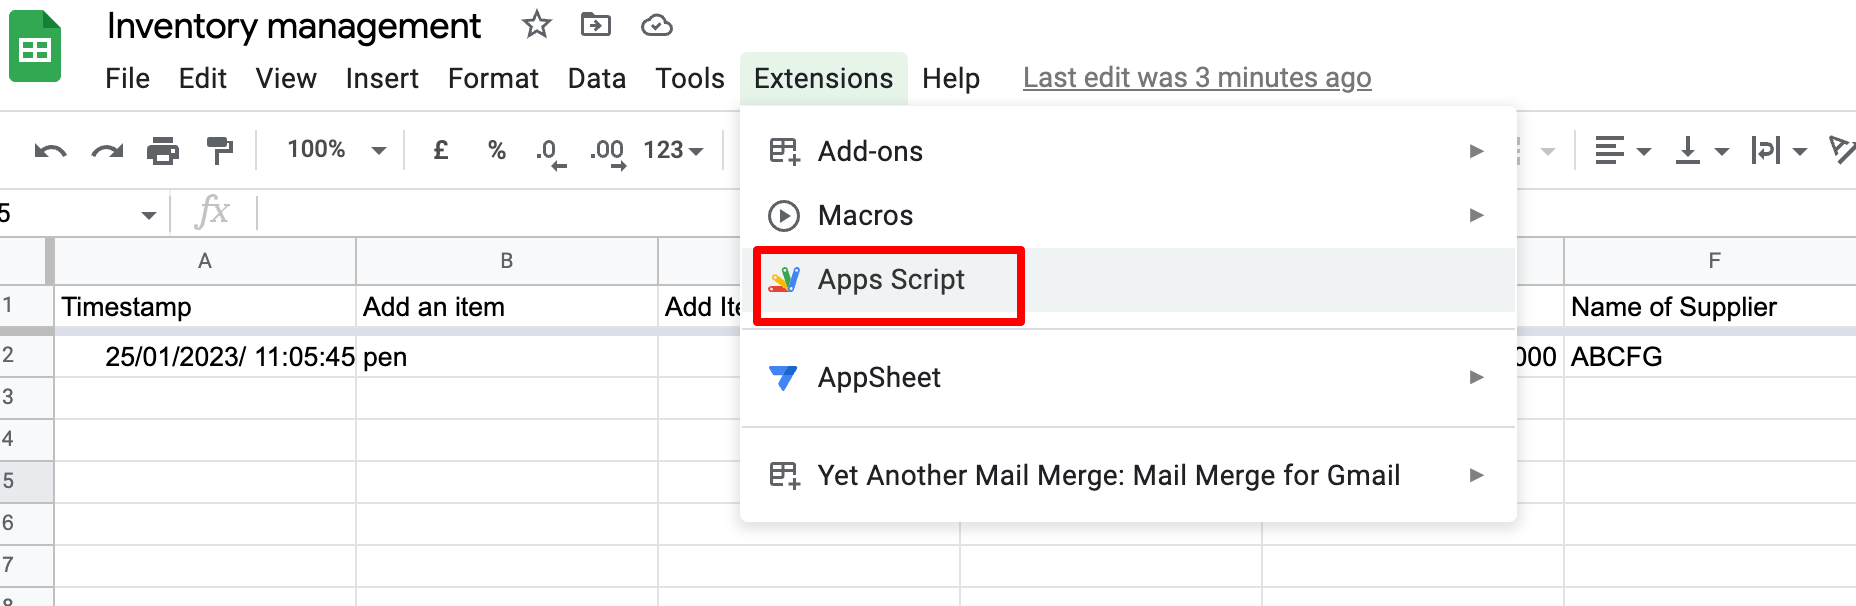
Task: Click the Macros play icon
Action: [x=784, y=215]
